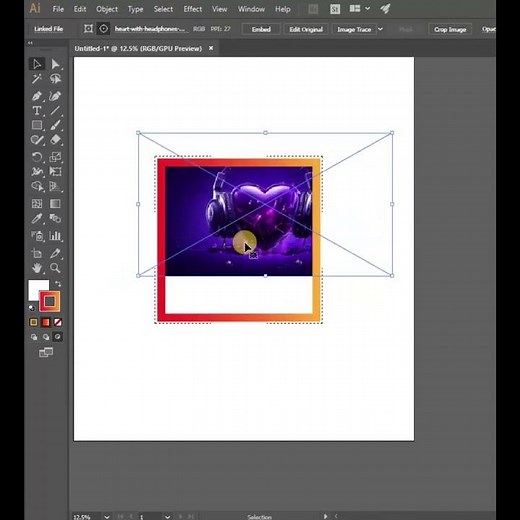
Task: Select the Shape Builder tool
Action: tap(37, 186)
